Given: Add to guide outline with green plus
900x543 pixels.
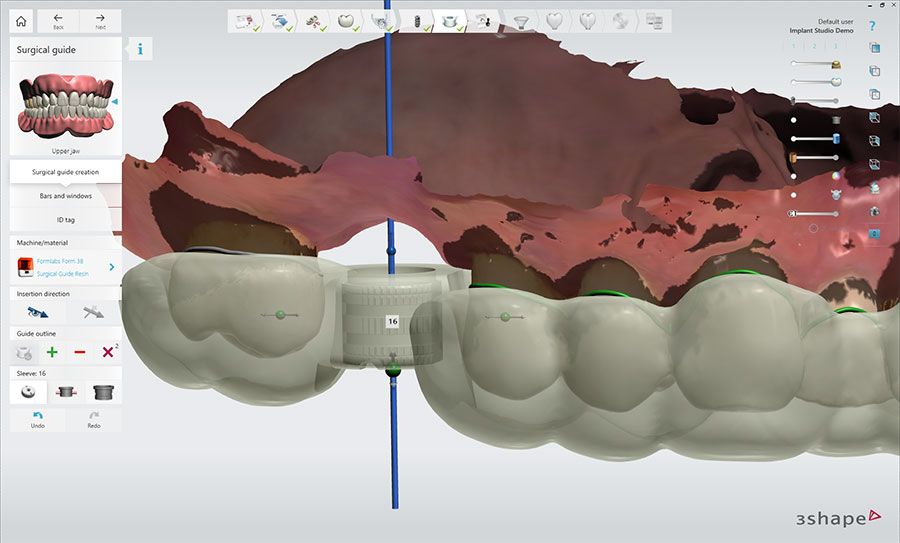Looking at the screenshot, I should click(x=52, y=352).
